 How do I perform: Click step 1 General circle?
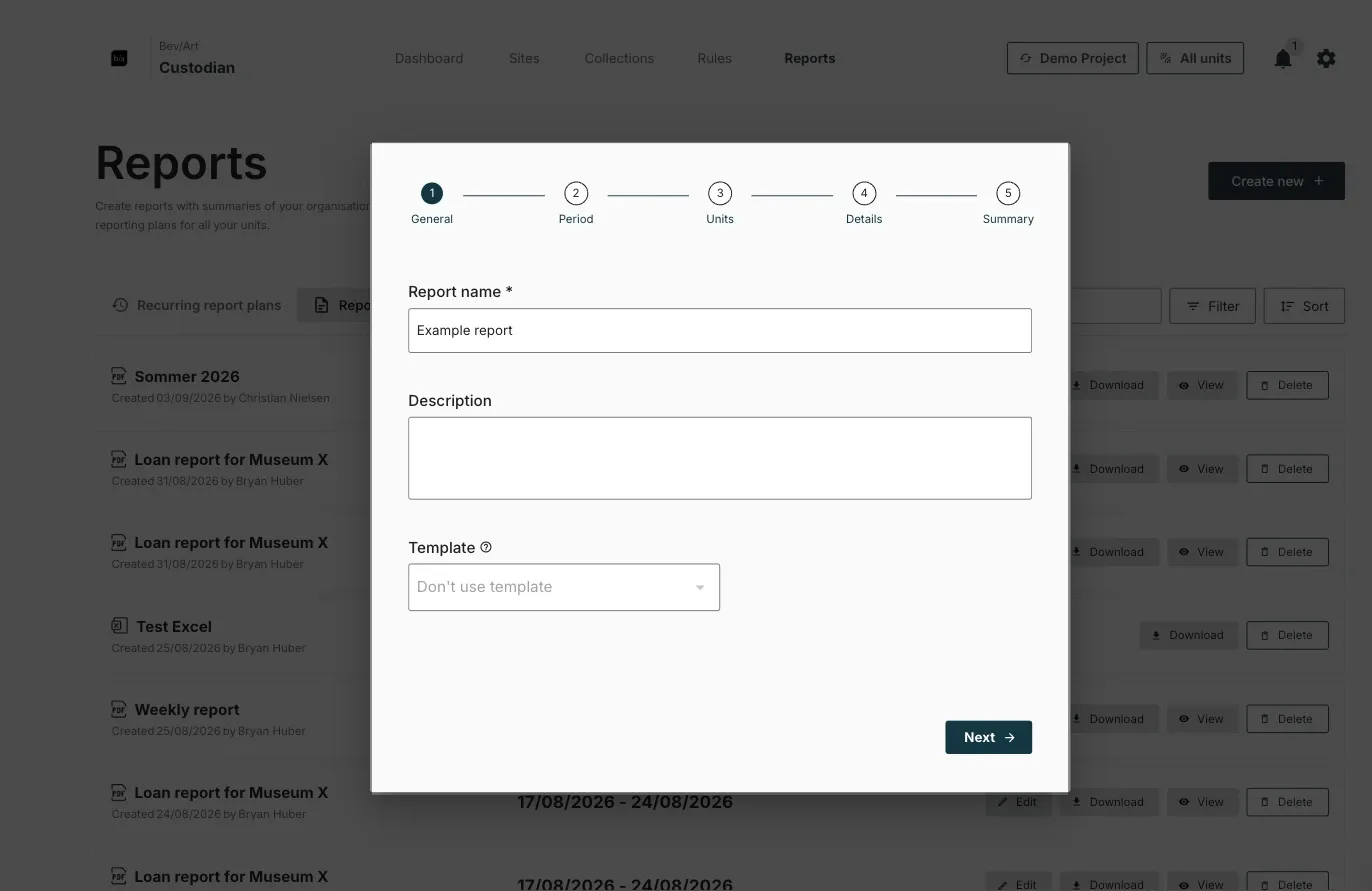[x=432, y=193]
